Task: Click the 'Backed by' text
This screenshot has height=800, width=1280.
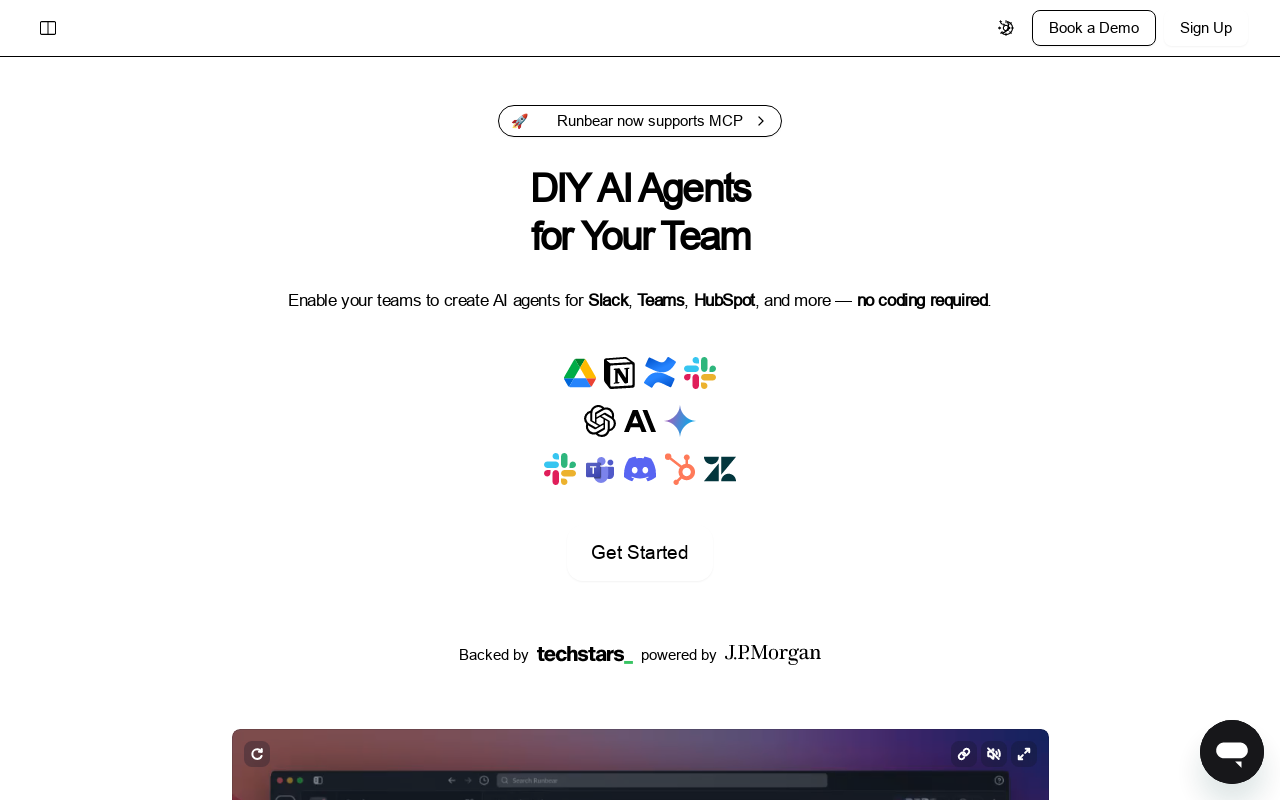Action: click(x=493, y=655)
